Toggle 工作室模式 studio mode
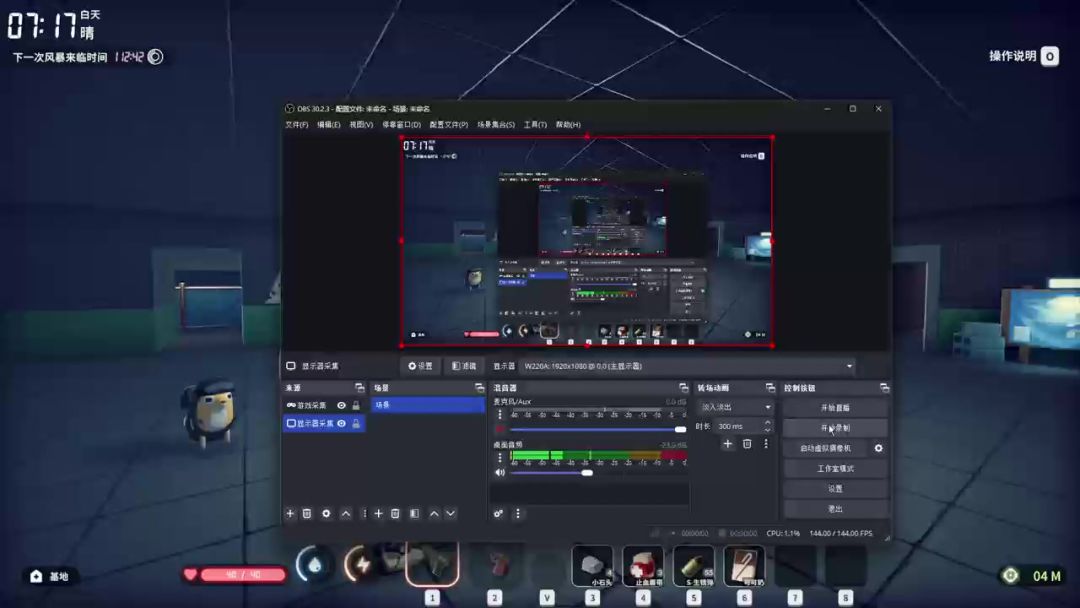Screen dimensions: 1080x608 point(835,468)
